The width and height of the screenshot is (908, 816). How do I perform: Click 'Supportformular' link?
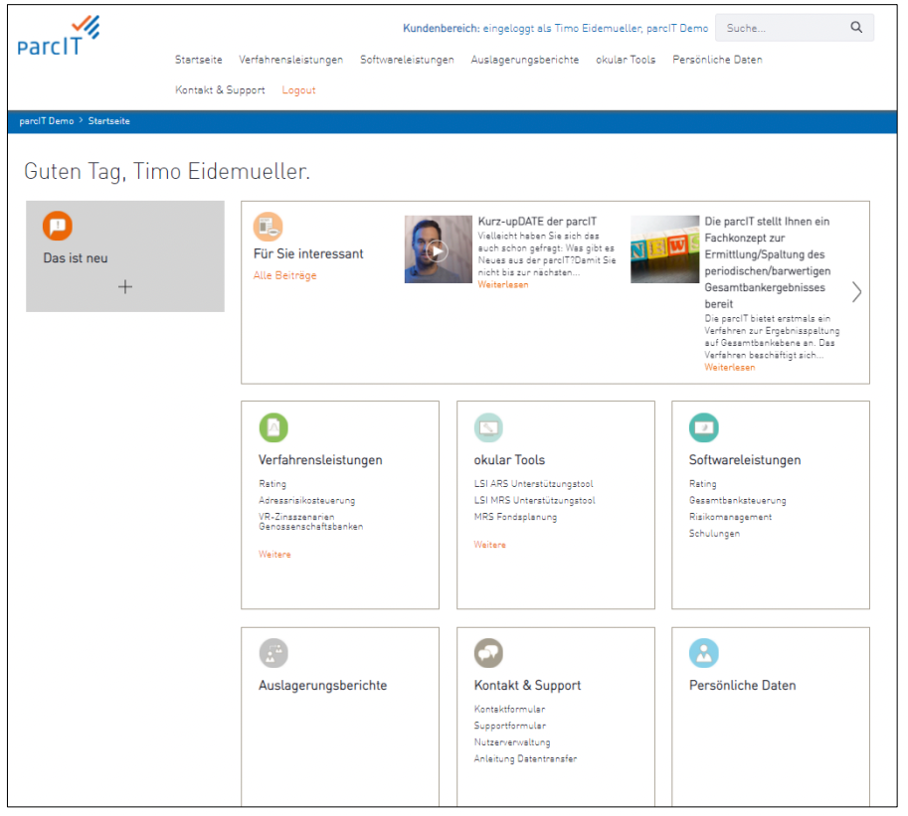(510, 725)
